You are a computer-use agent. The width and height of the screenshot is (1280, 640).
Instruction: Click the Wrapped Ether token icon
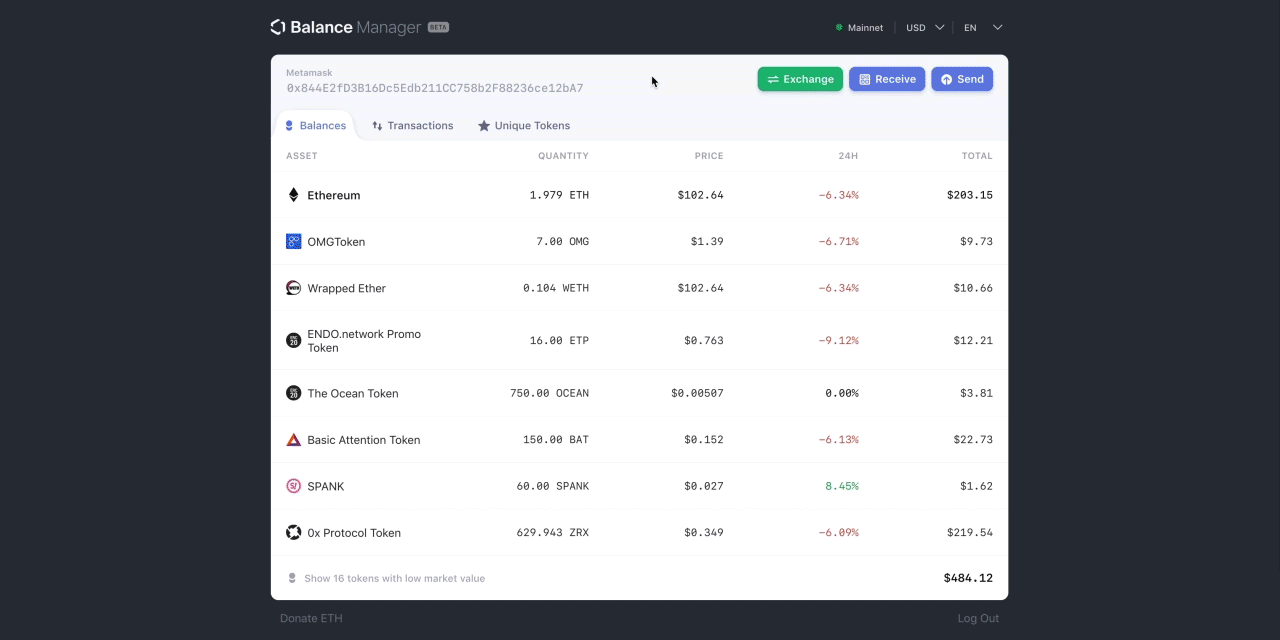click(293, 288)
